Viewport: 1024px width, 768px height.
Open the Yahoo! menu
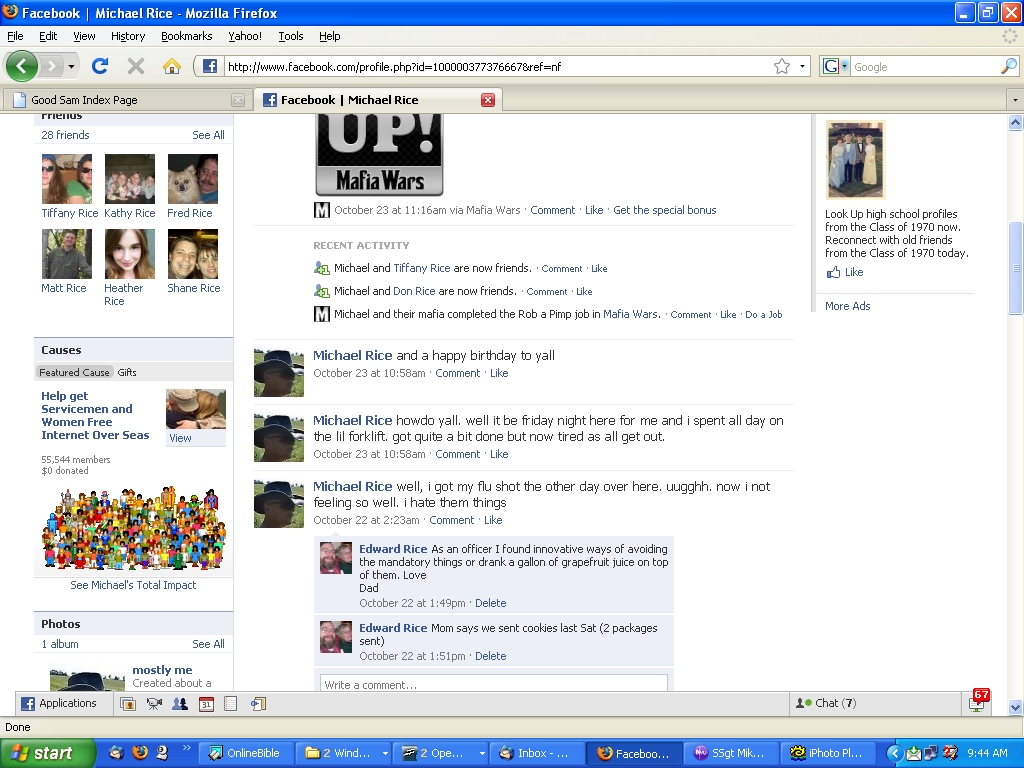[x=245, y=36]
